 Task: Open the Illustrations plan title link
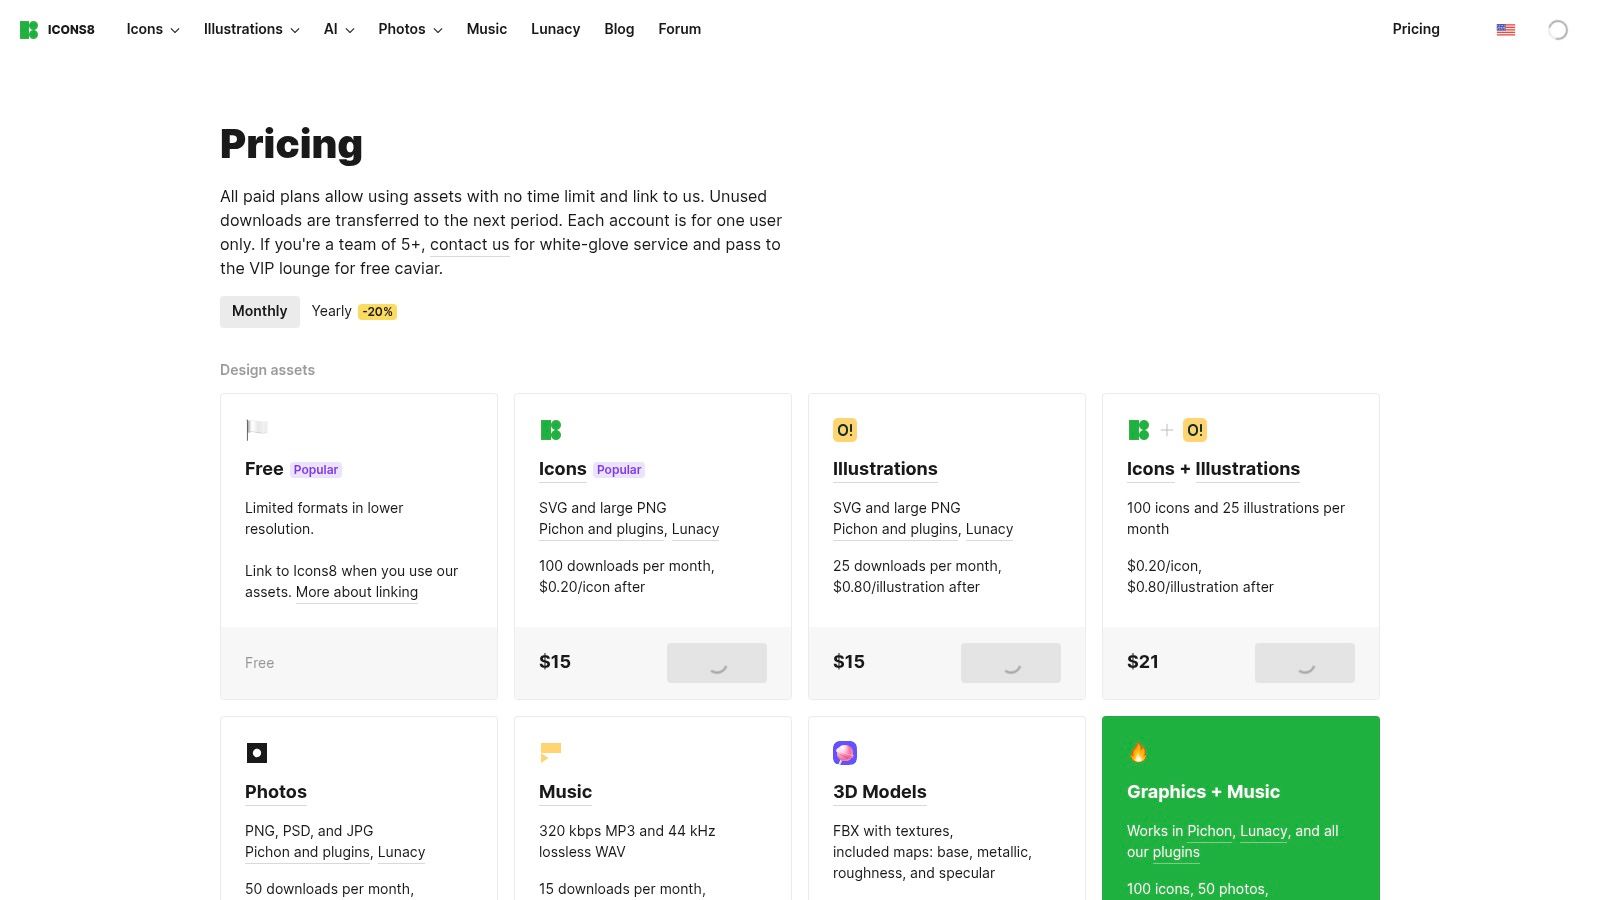[x=885, y=469]
